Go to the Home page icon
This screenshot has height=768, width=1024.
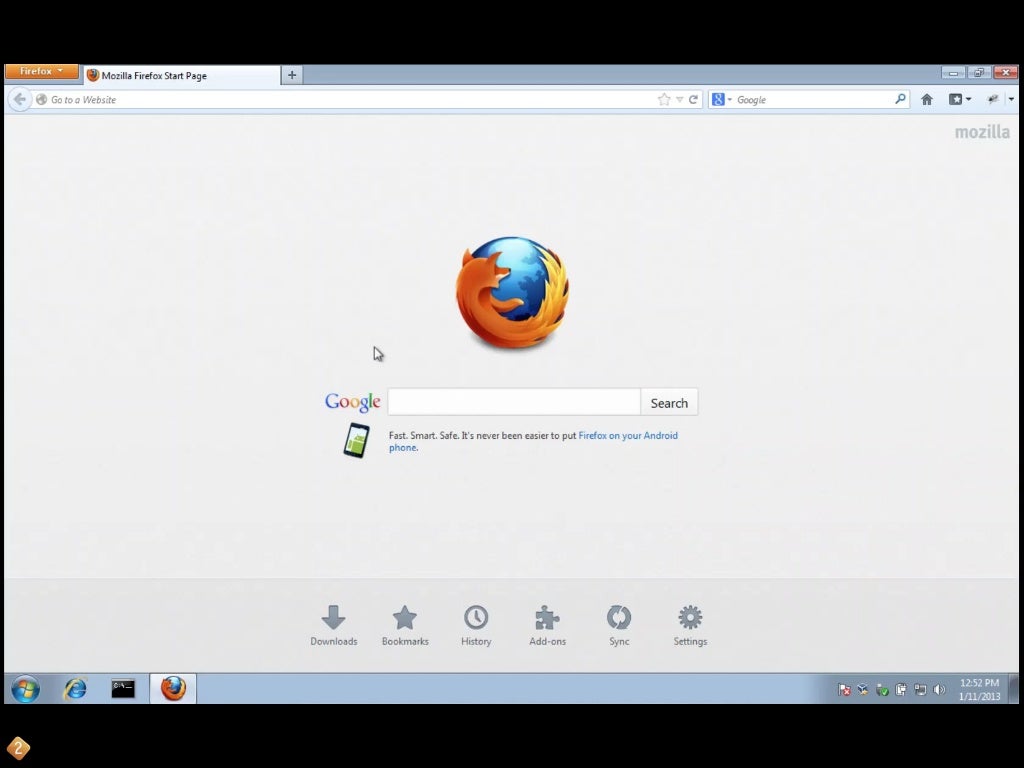click(x=927, y=99)
